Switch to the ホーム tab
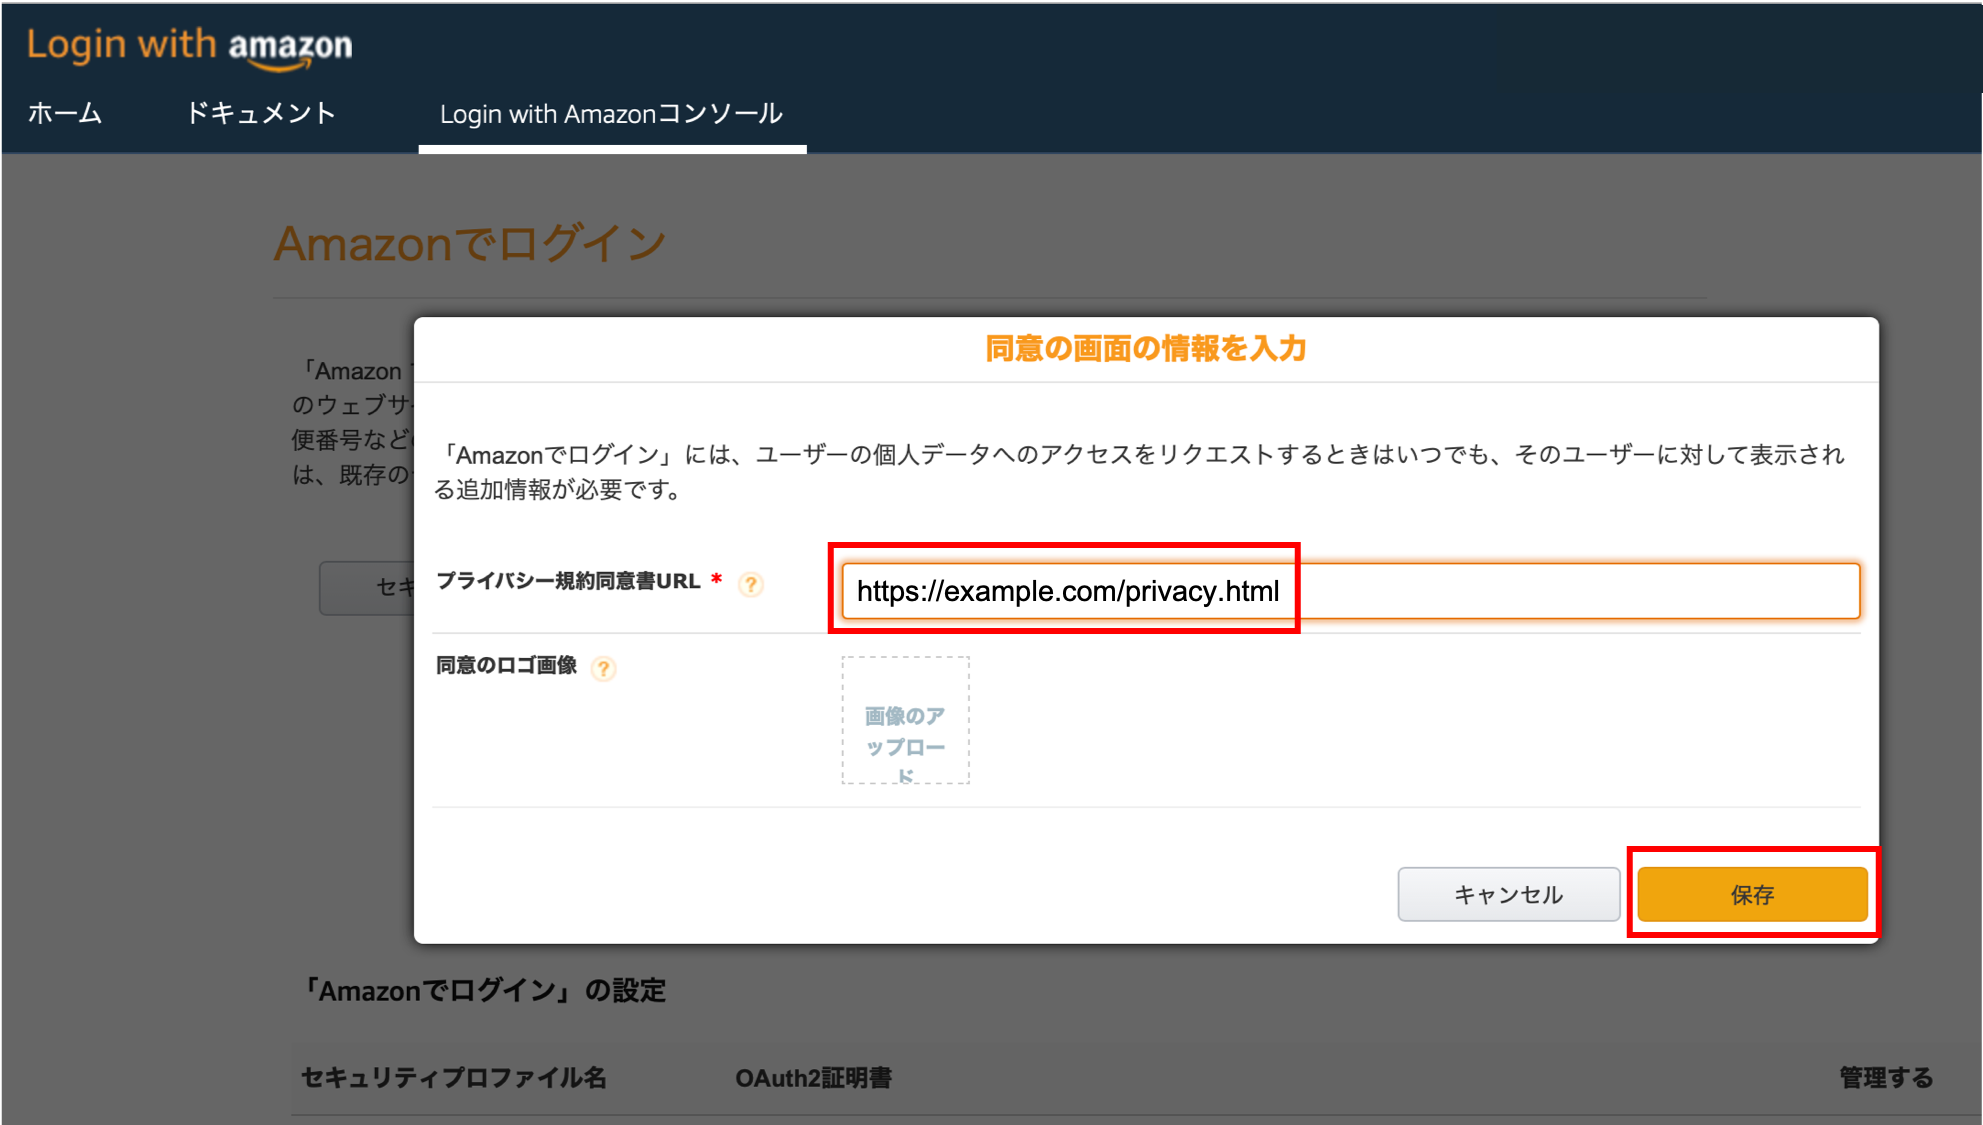Screen dimensions: 1983x1125 (x=65, y=113)
